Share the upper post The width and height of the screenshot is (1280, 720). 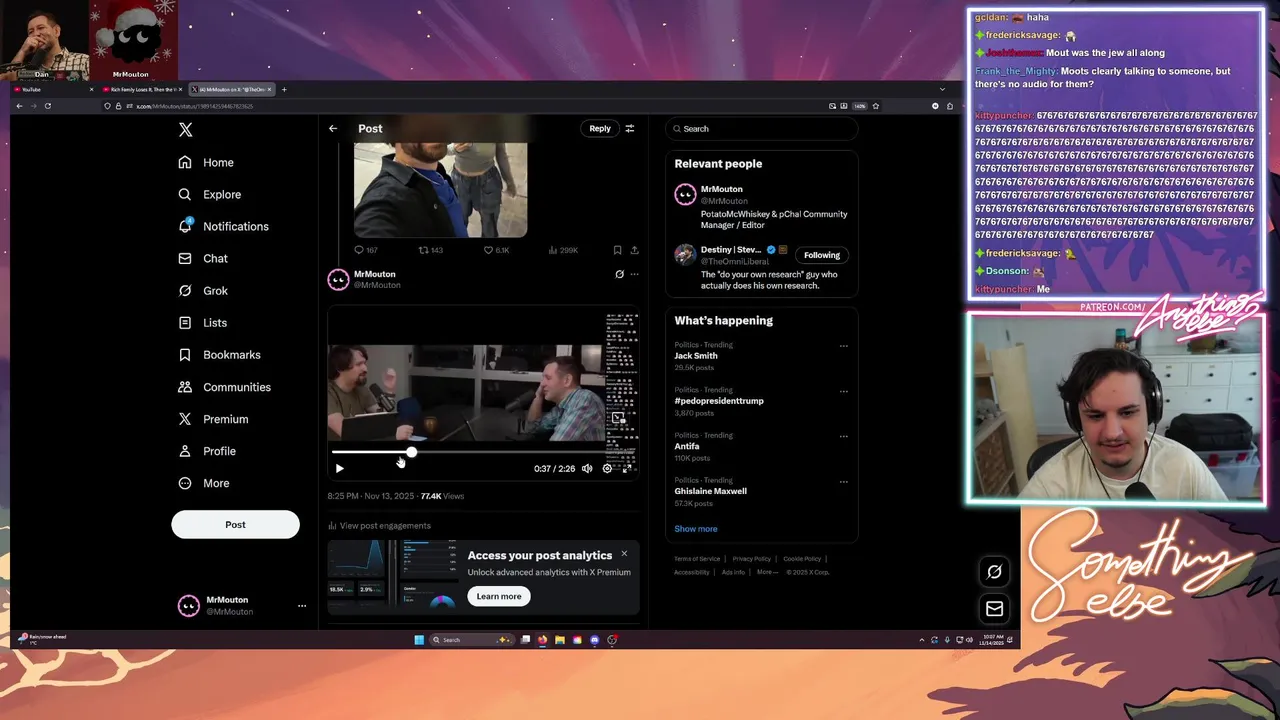pyautogui.click(x=634, y=250)
